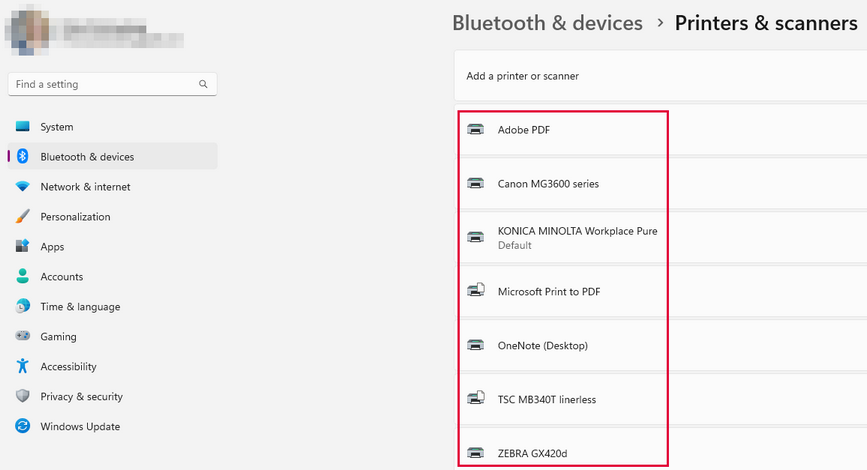The image size is (867, 470).
Task: Click the Find a setting search box
Action: (112, 84)
